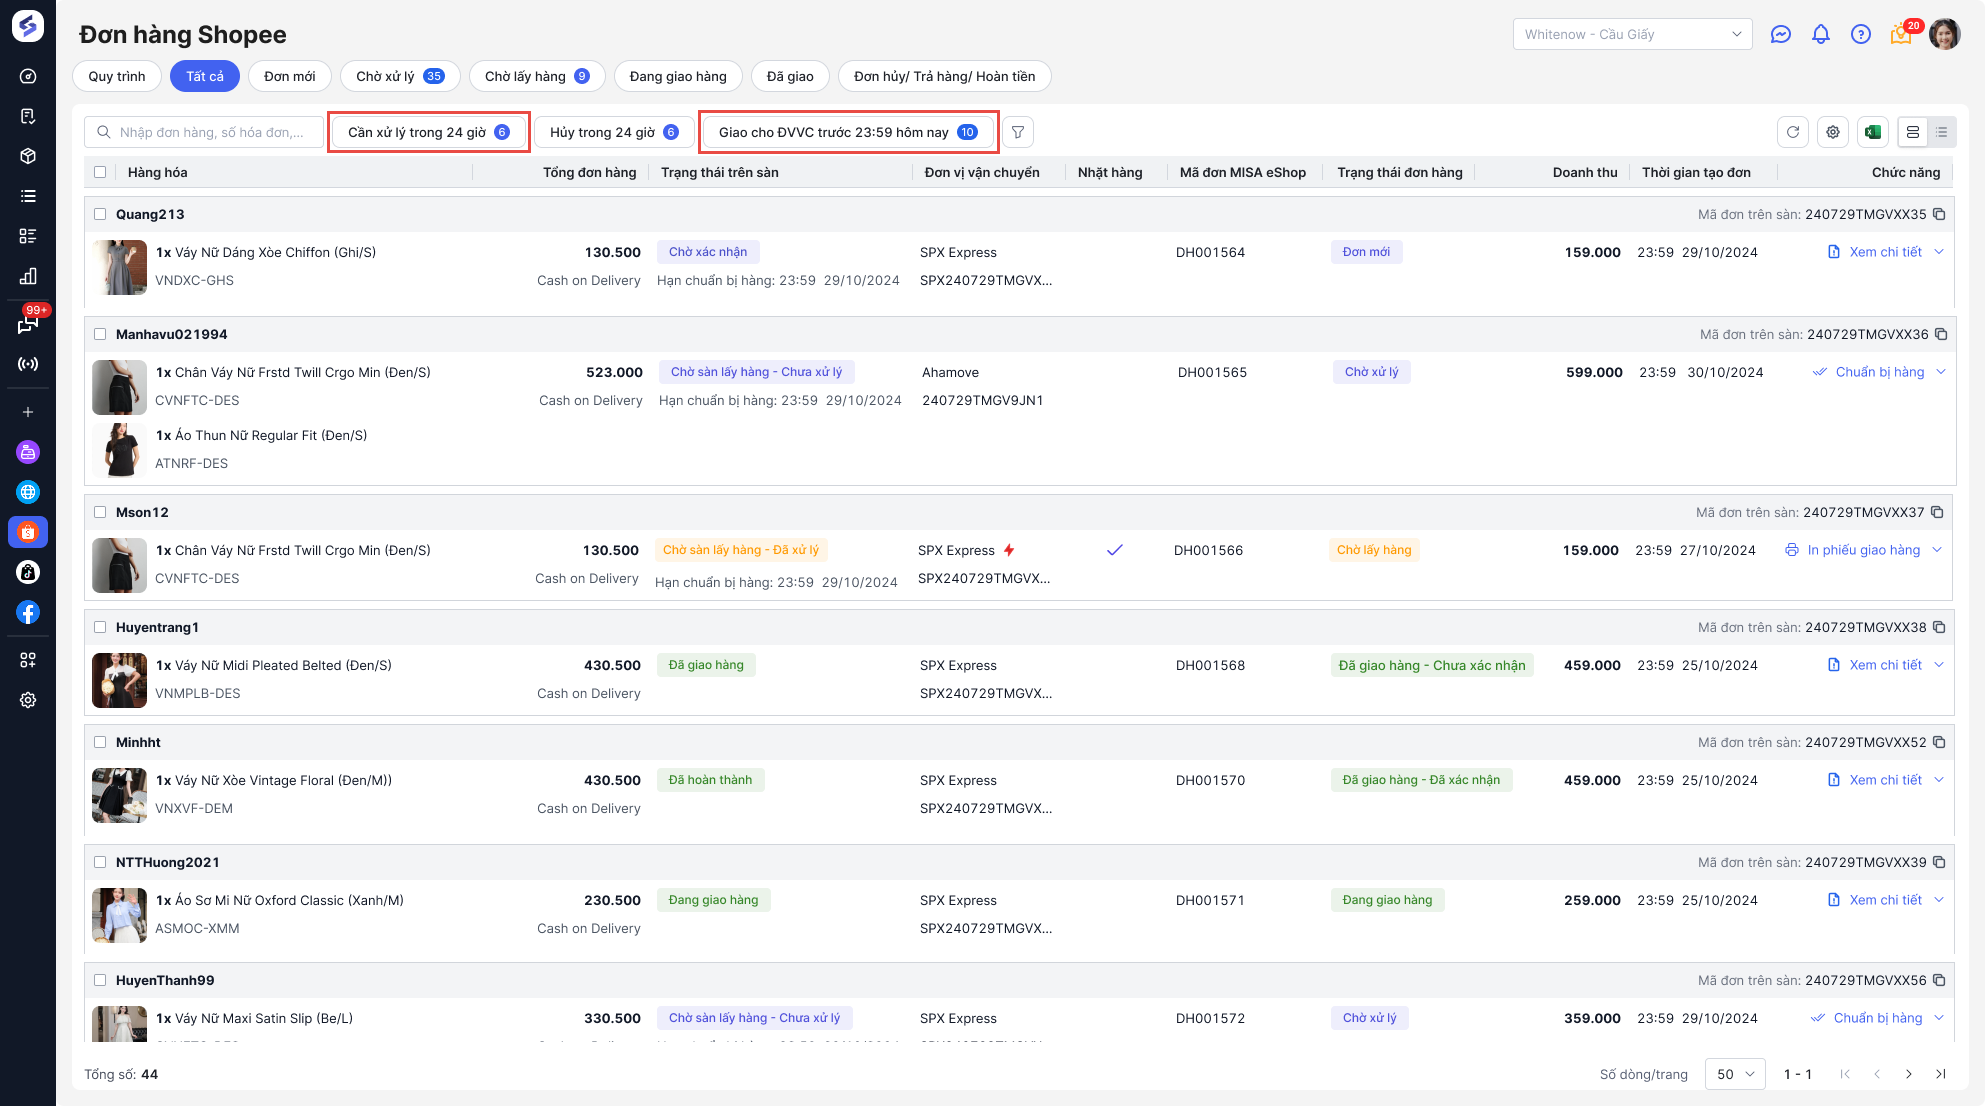Click Chuẩn bị hàng for Manhavu021994 order
The image size is (1985, 1106).
tap(1868, 372)
